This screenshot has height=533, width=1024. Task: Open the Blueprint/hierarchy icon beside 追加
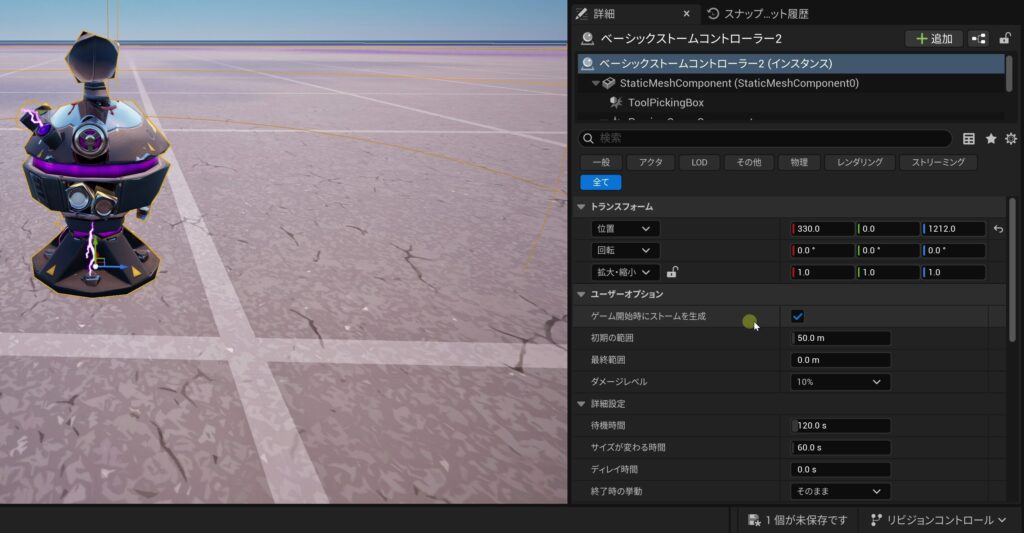pyautogui.click(x=978, y=39)
